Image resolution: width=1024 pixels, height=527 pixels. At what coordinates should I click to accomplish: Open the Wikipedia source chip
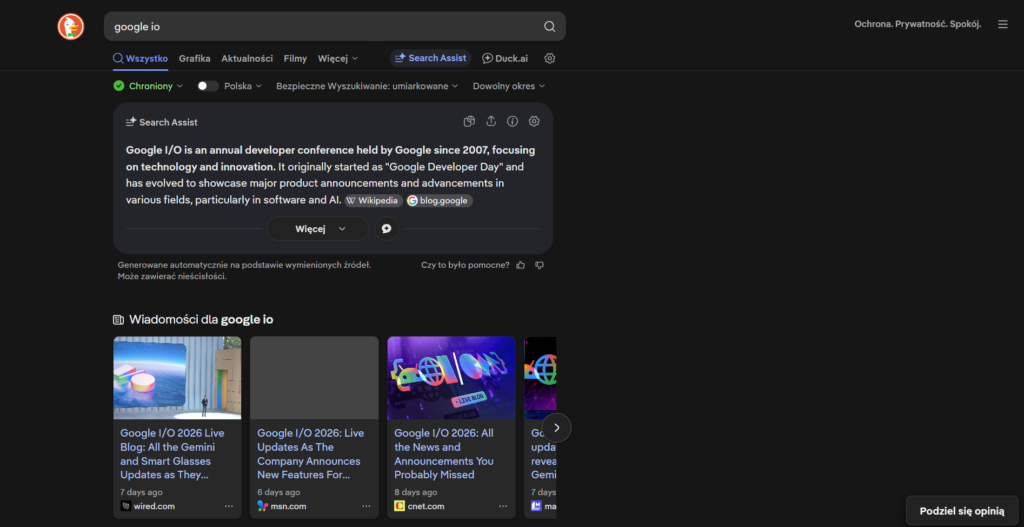point(374,200)
